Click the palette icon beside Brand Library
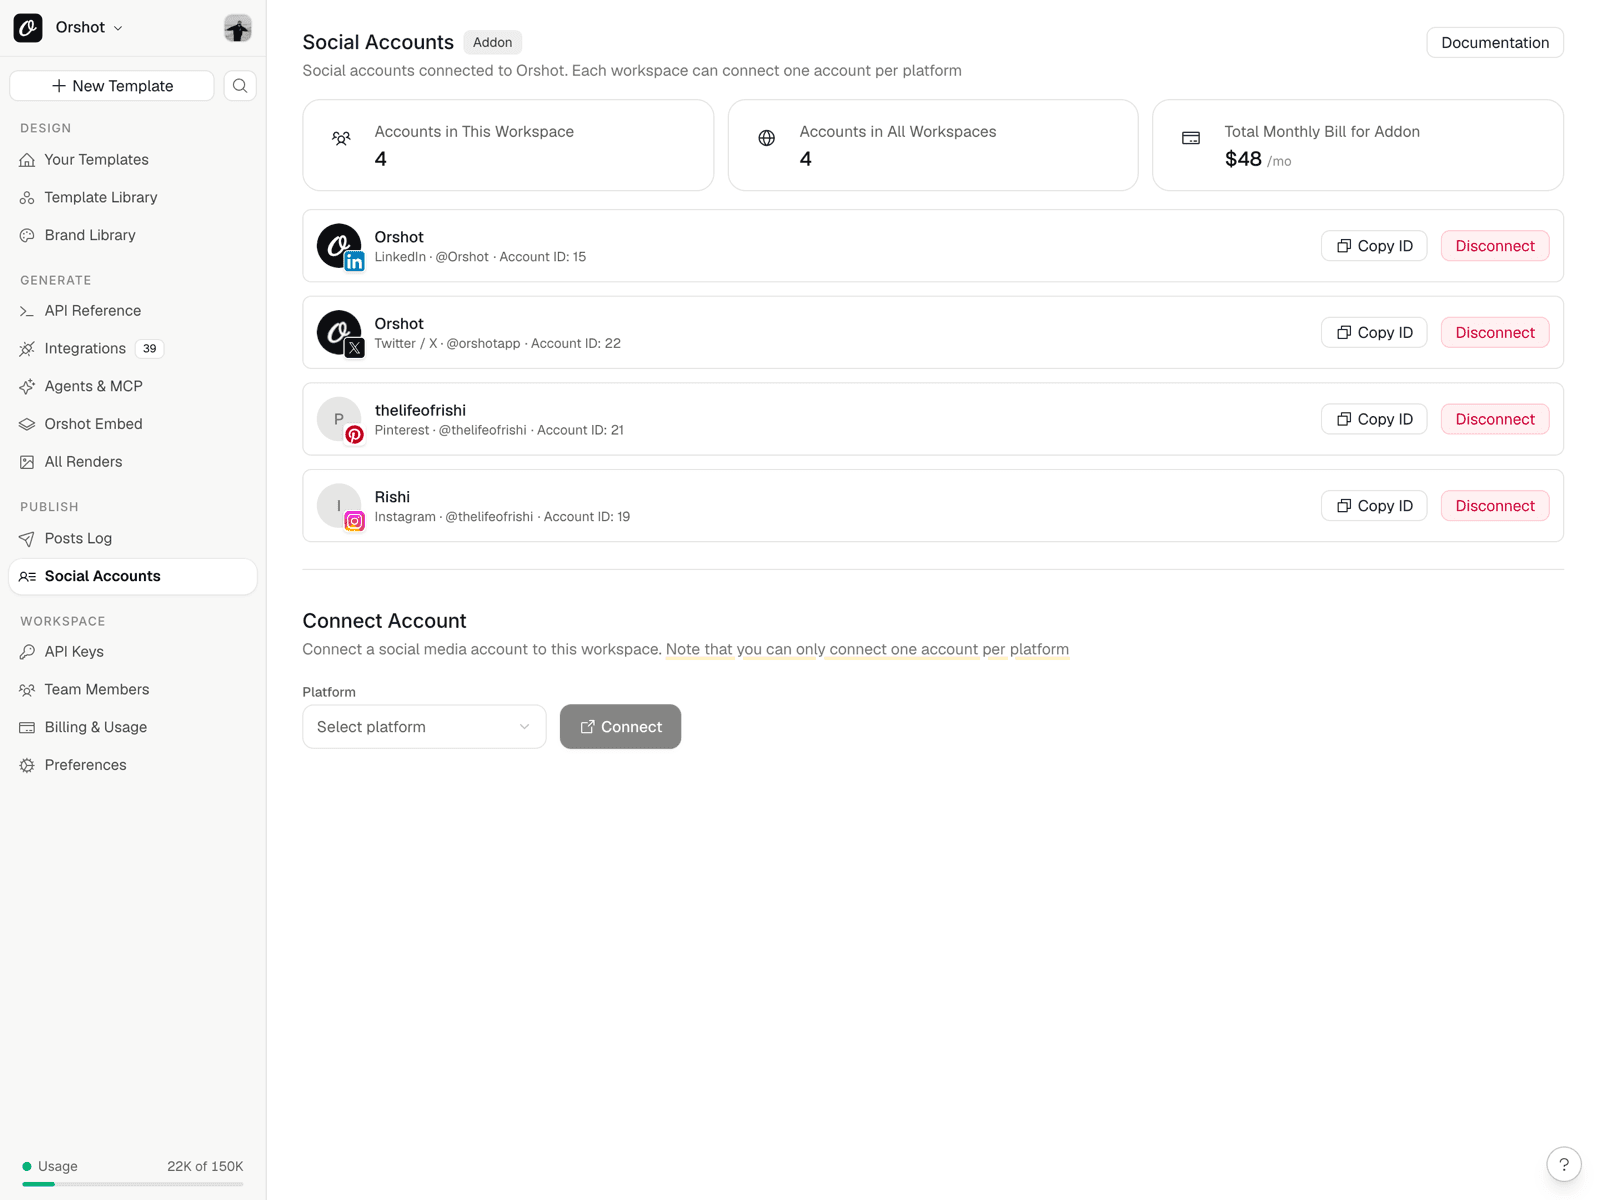This screenshot has height=1200, width=1600. coord(27,236)
